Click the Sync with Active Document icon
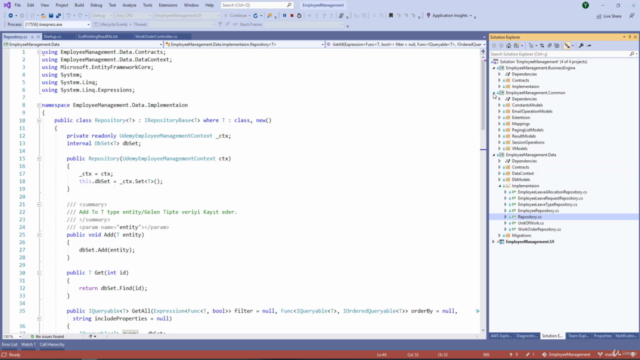640x360 pixels. point(542,46)
